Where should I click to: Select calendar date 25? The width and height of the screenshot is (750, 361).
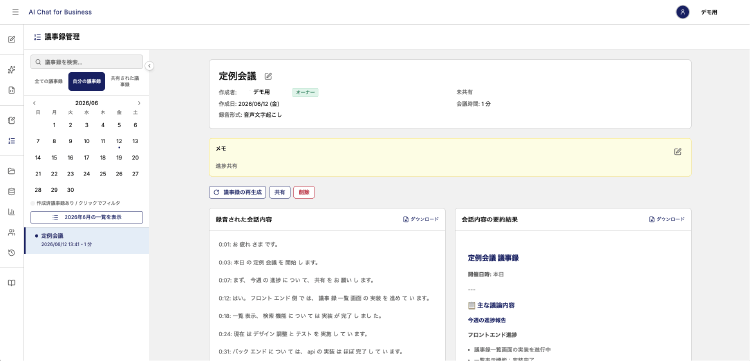pos(103,174)
